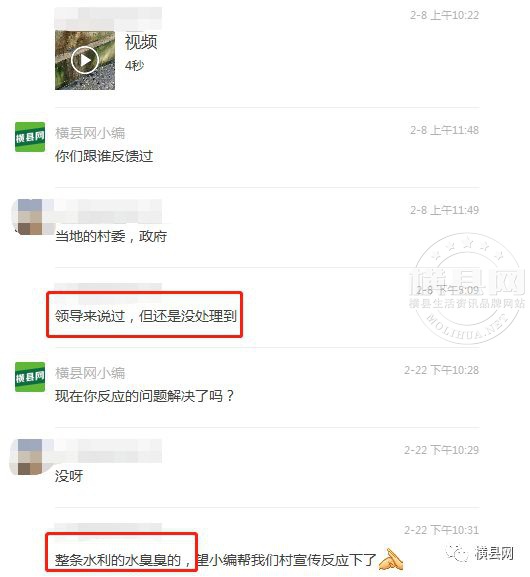530x577 pixels.
Task: Click the timestamp 2-22 下午10:31
Action: pyautogui.click(x=442, y=530)
